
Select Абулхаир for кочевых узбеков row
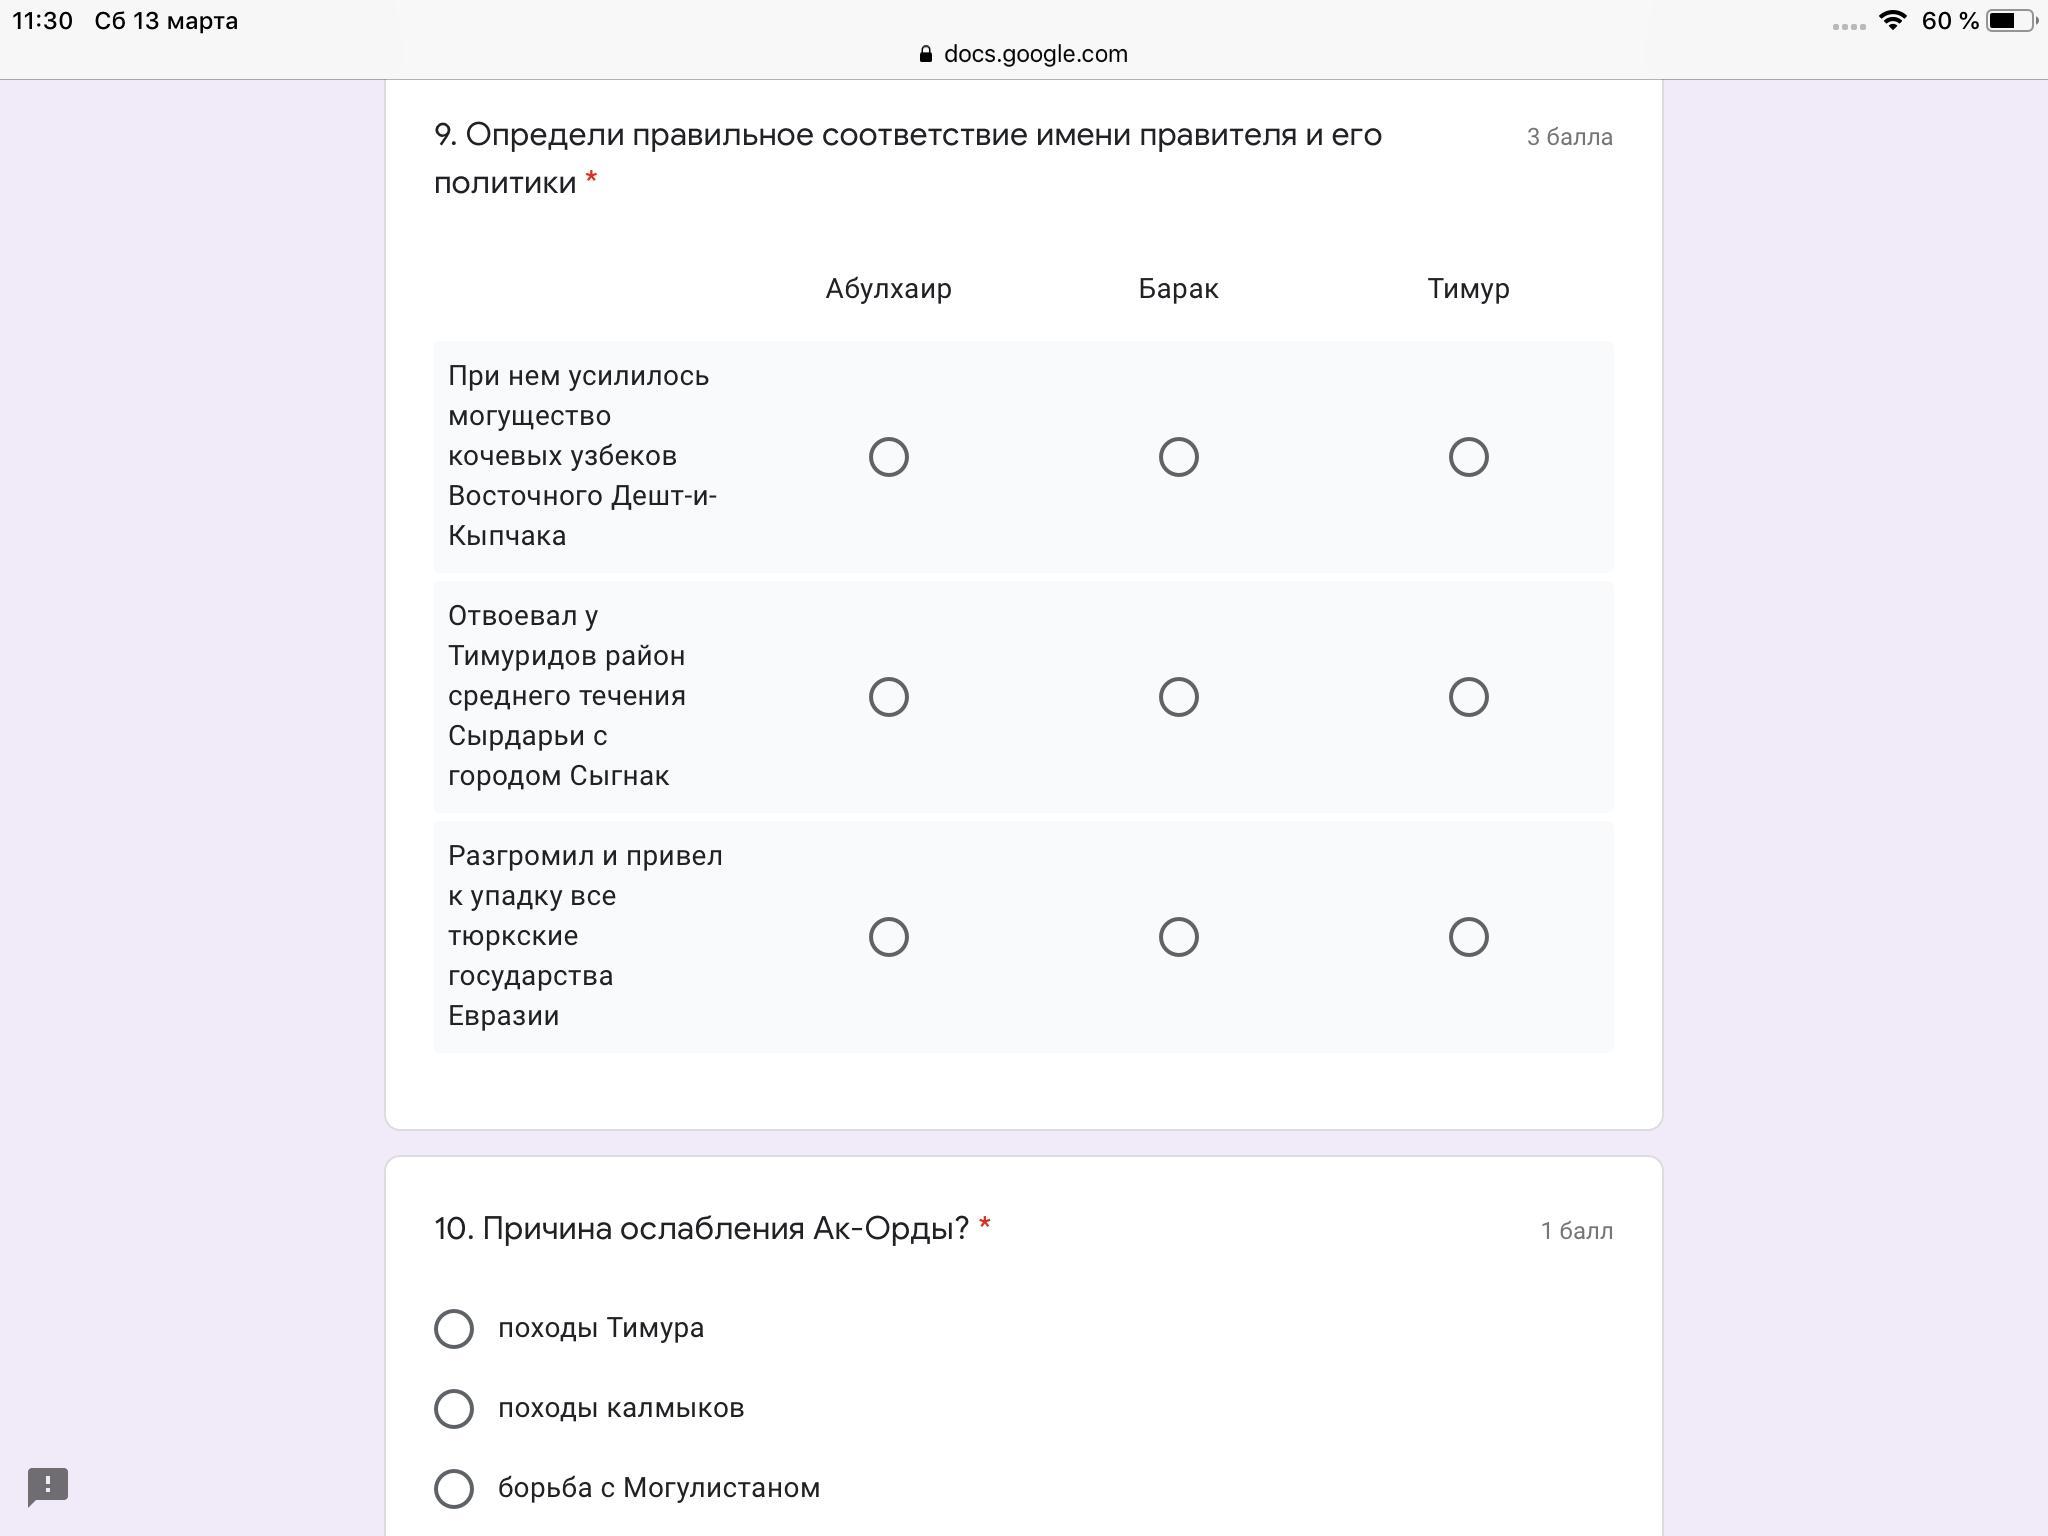coord(888,457)
